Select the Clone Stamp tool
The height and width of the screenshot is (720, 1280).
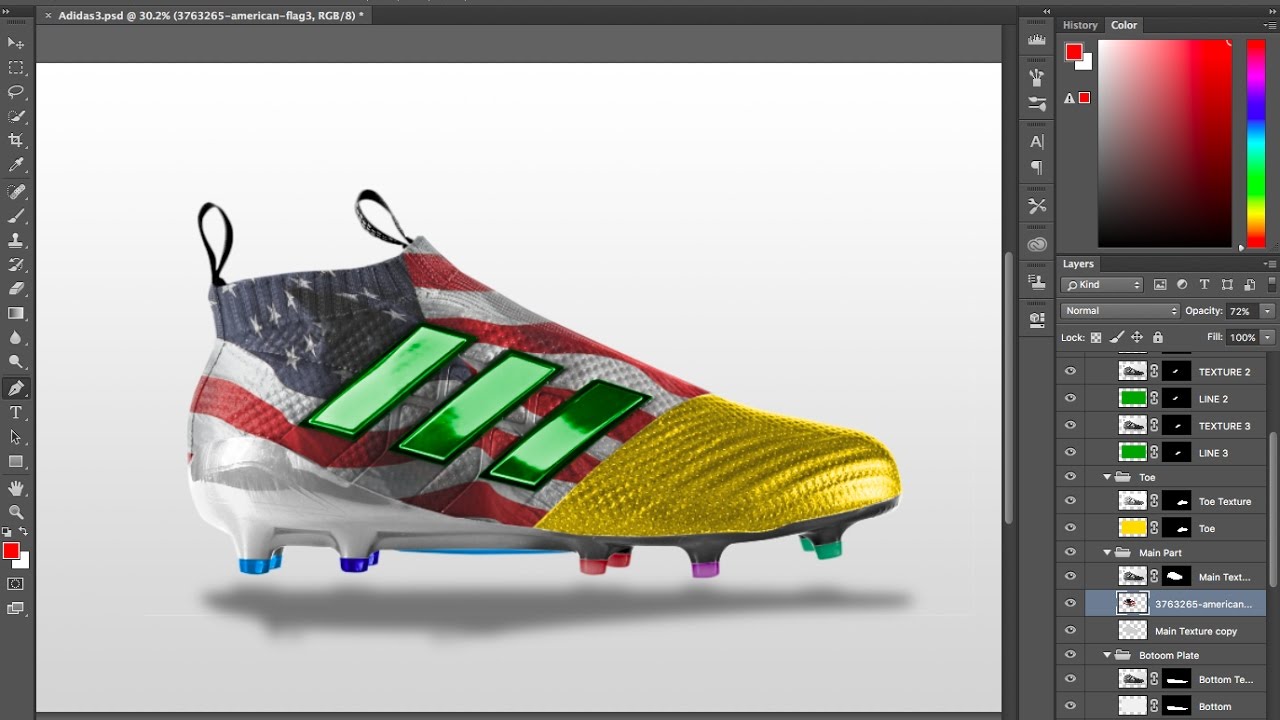point(16,240)
